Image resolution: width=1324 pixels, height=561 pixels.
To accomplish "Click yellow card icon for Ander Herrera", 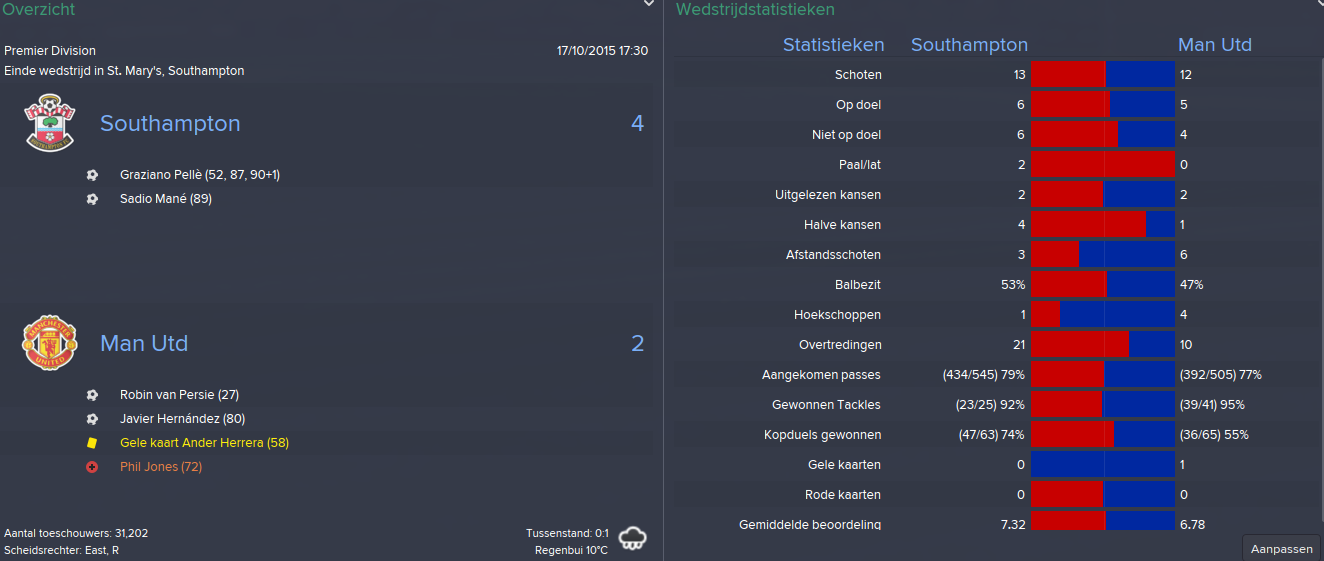I will click(x=92, y=443).
